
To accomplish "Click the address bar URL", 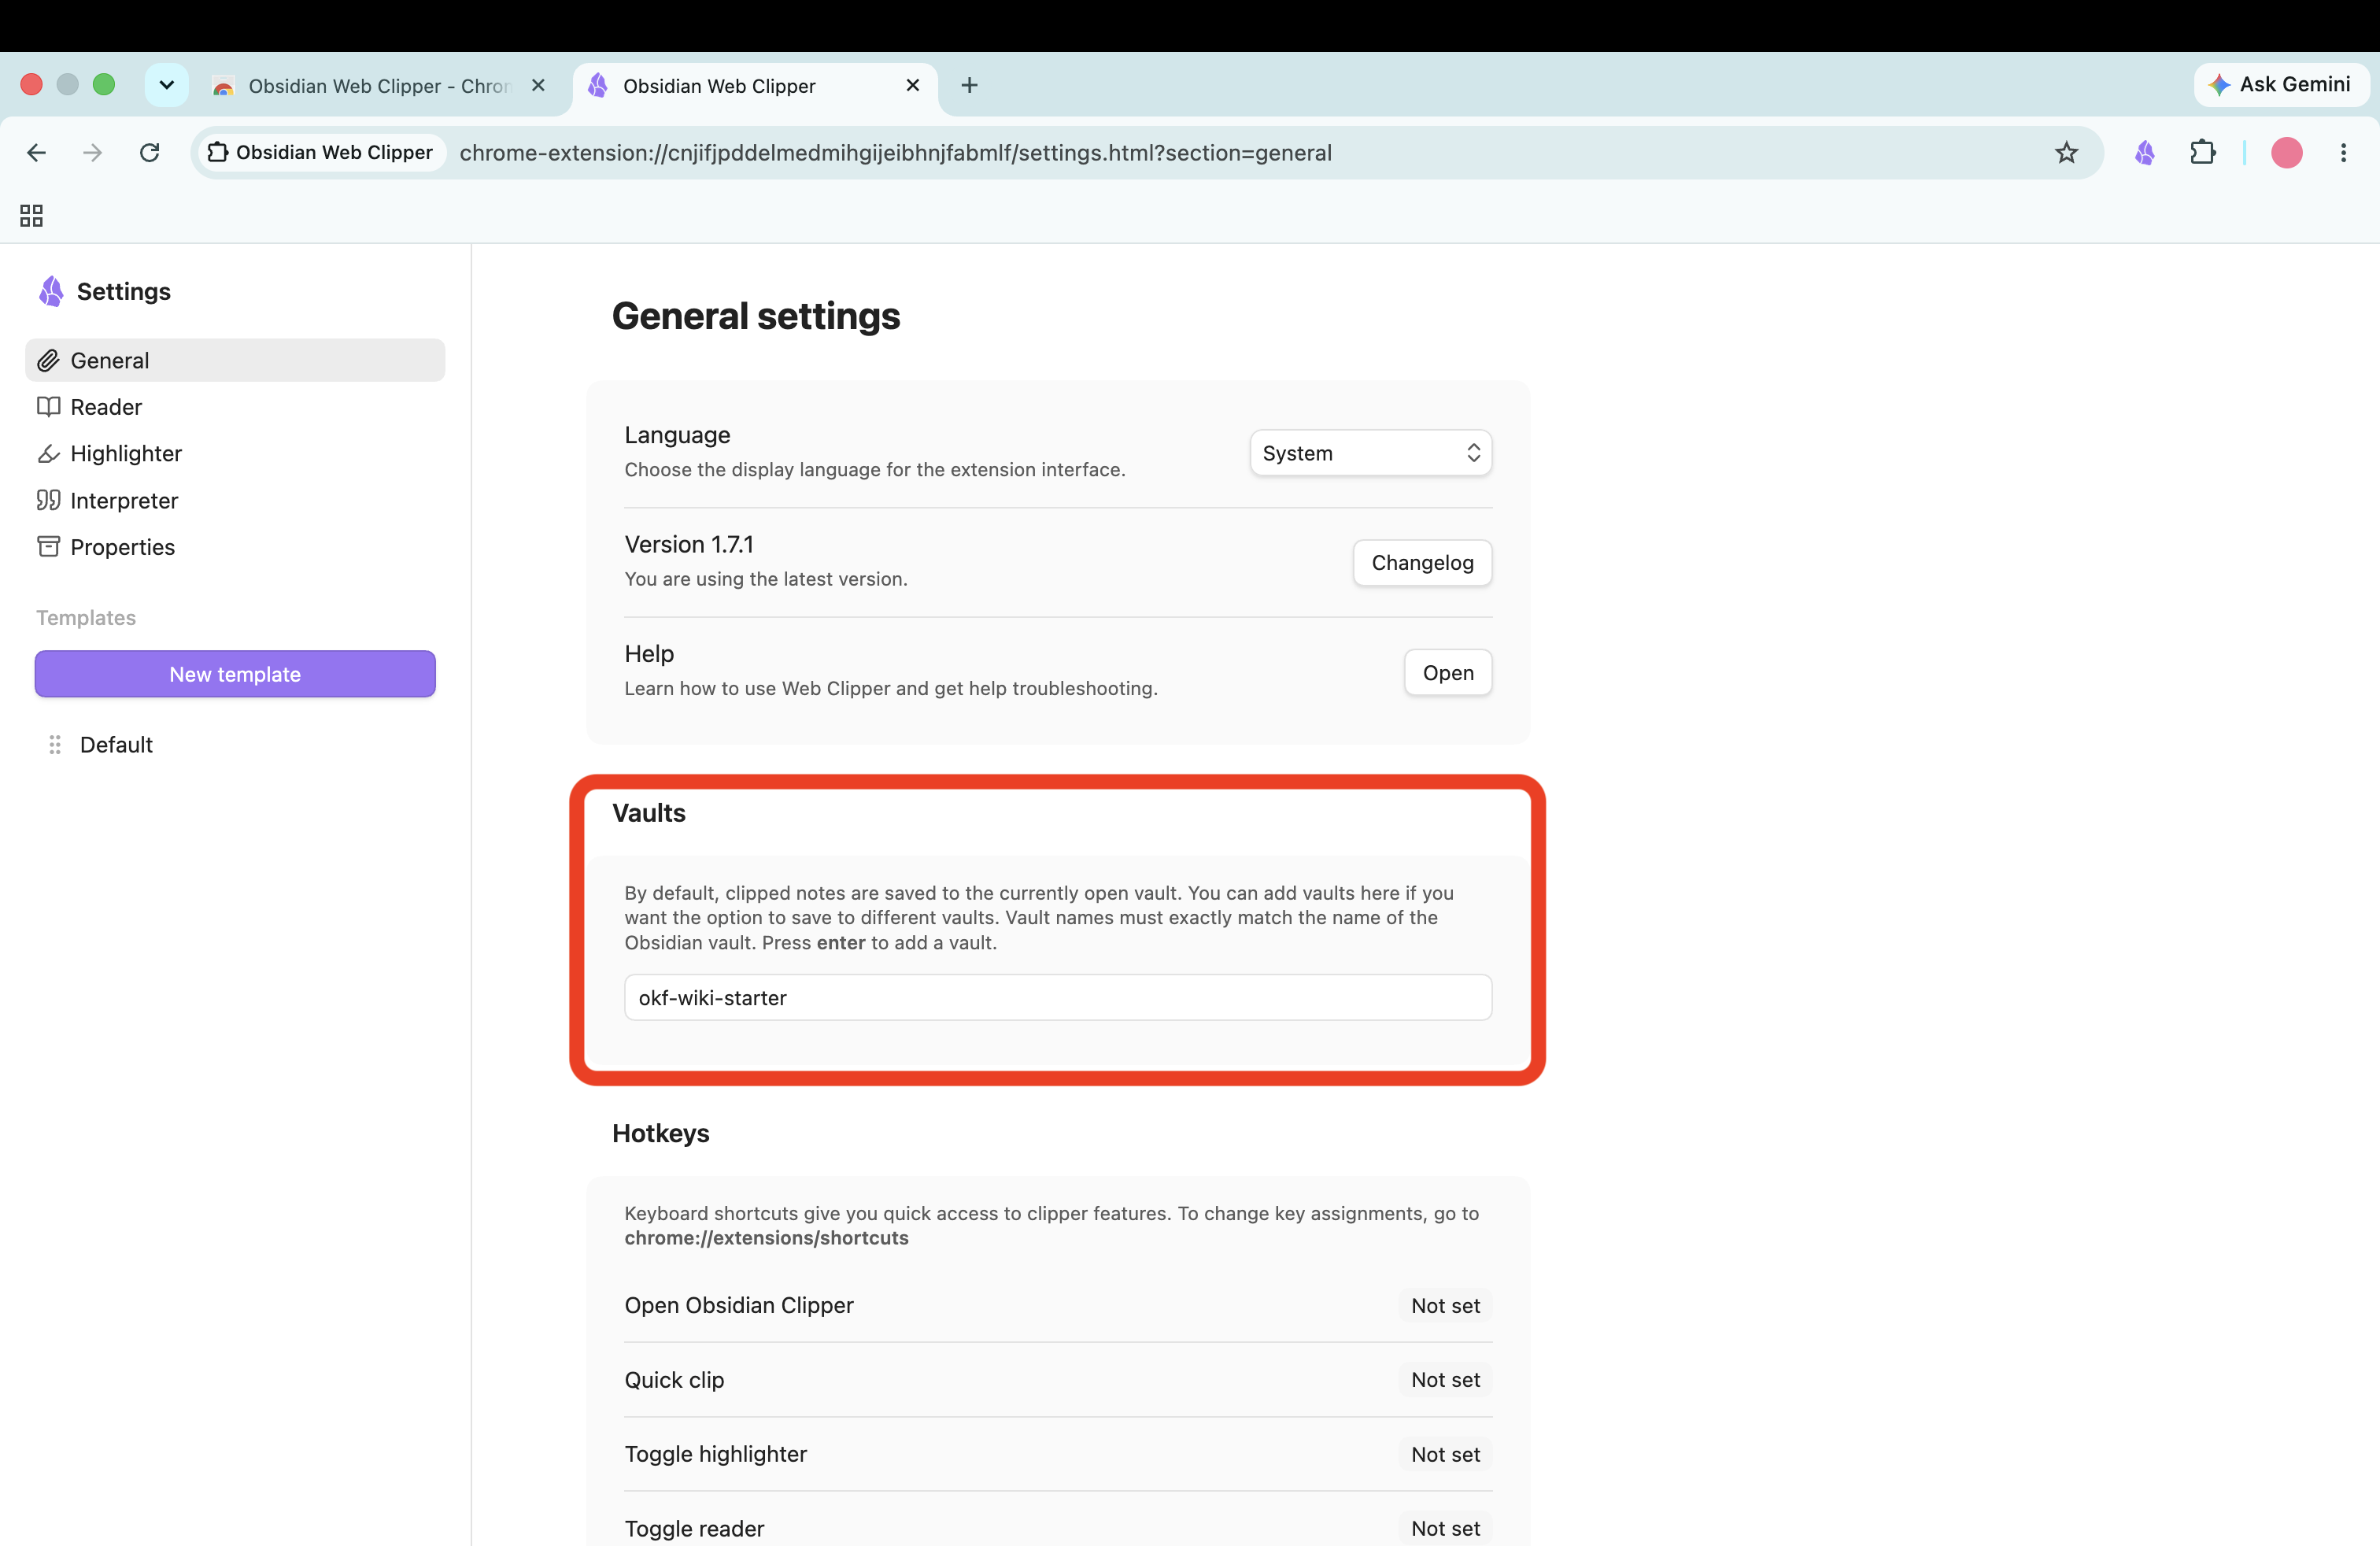I will tap(895, 153).
